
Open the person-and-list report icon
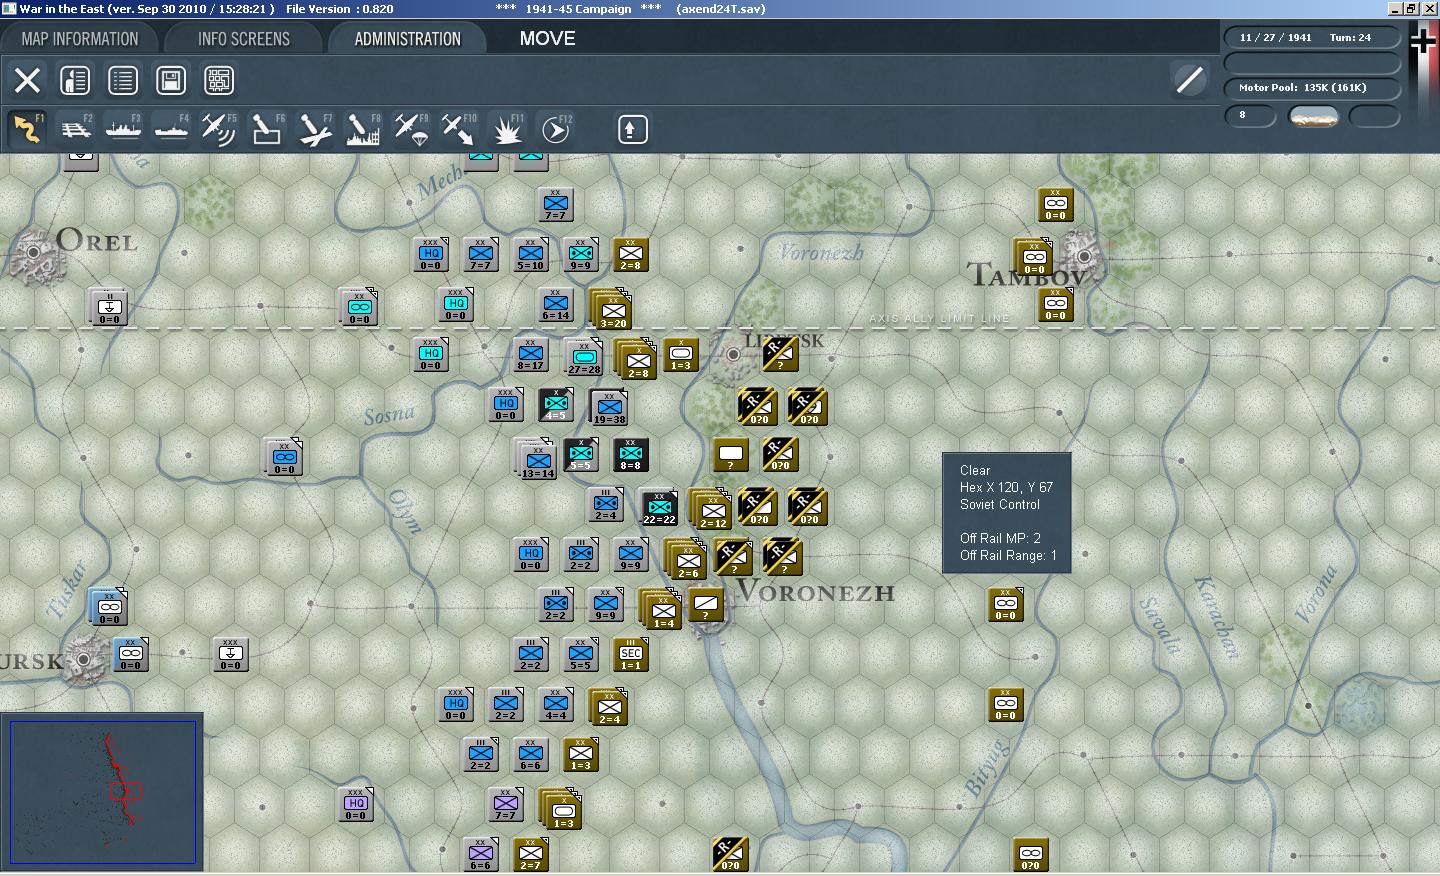(x=75, y=80)
